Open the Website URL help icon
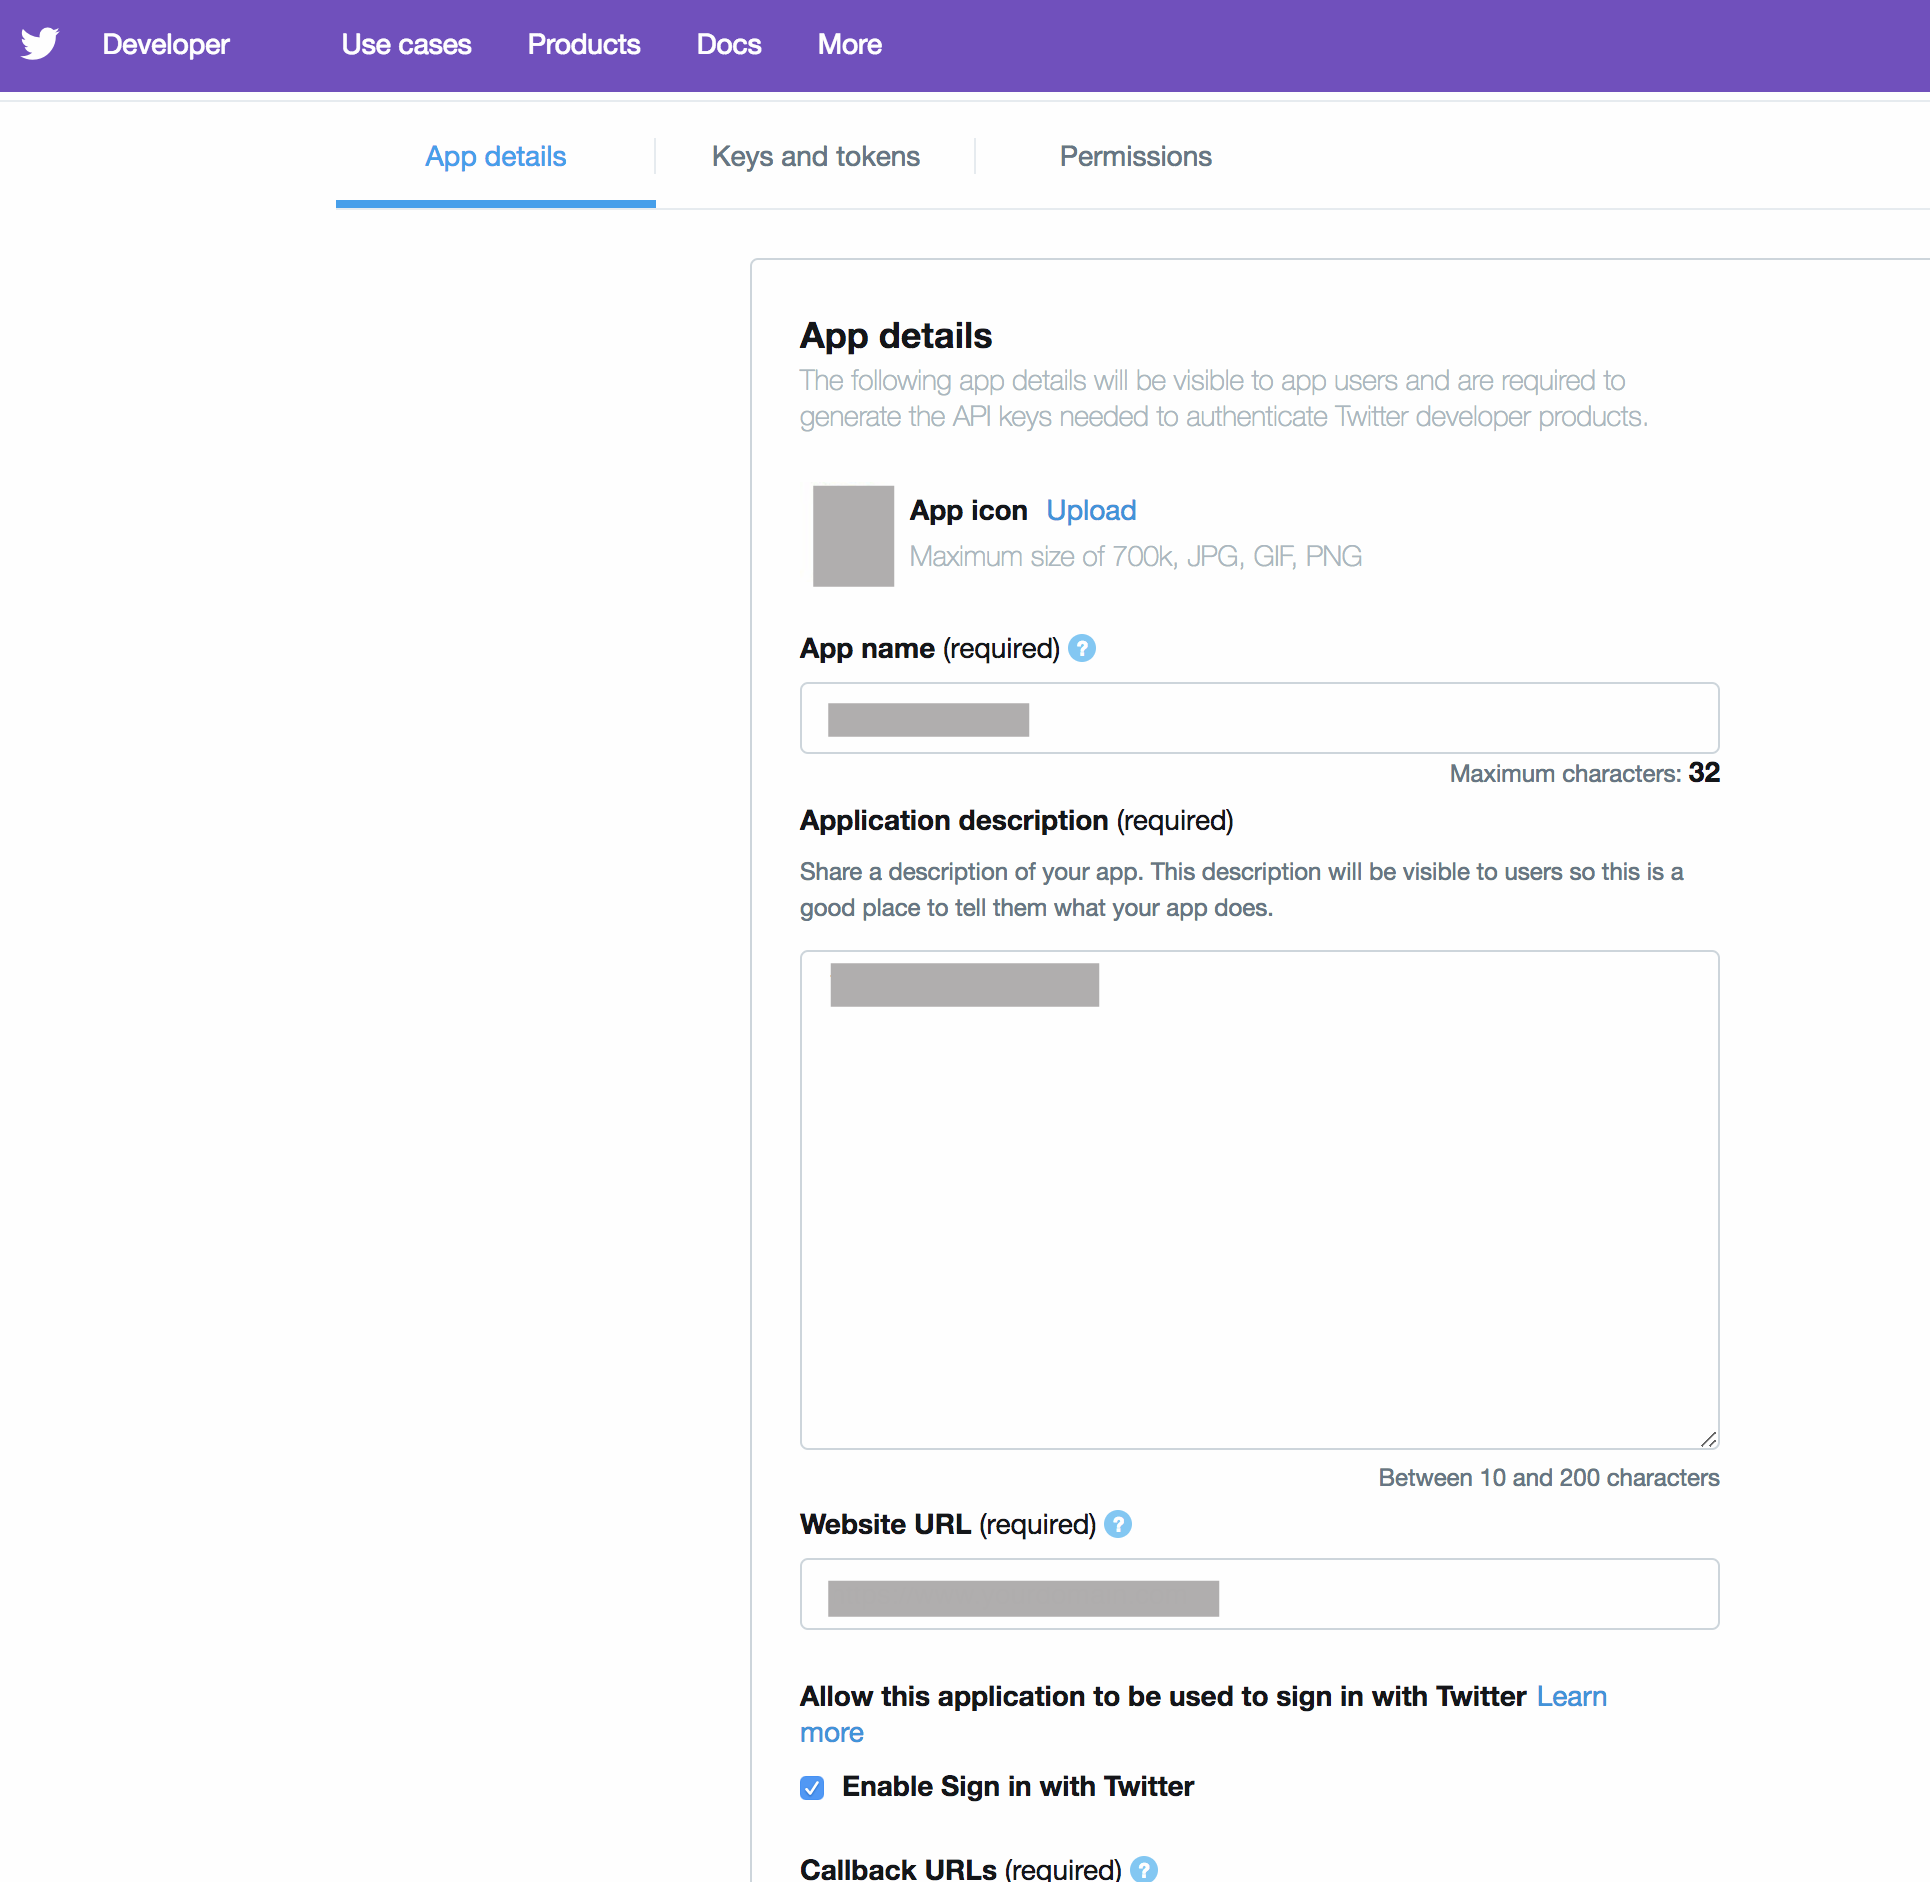 click(x=1118, y=1525)
